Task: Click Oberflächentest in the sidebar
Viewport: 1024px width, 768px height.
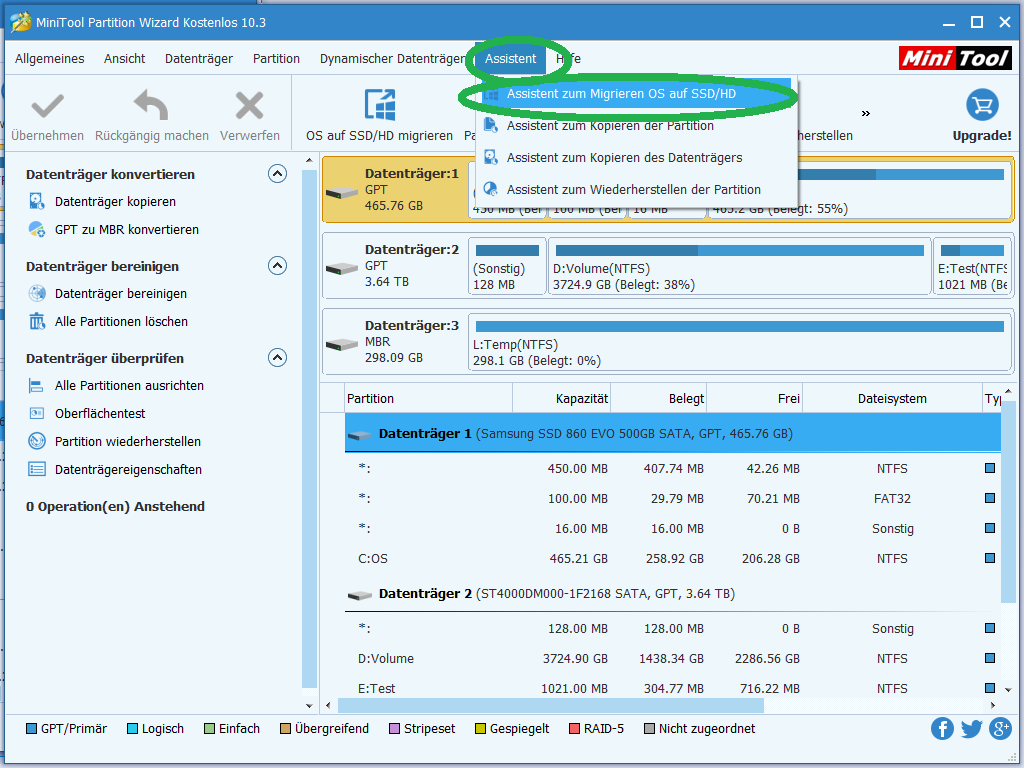Action: pos(100,413)
